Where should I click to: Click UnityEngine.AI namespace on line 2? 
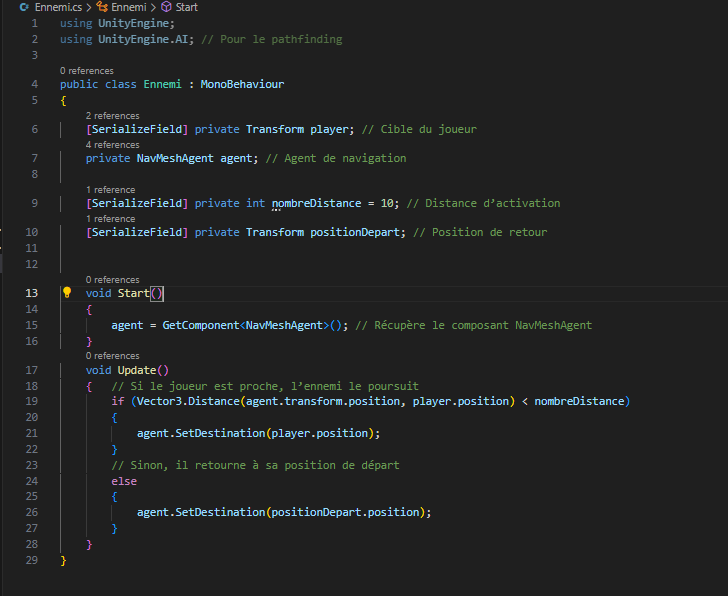(x=140, y=39)
